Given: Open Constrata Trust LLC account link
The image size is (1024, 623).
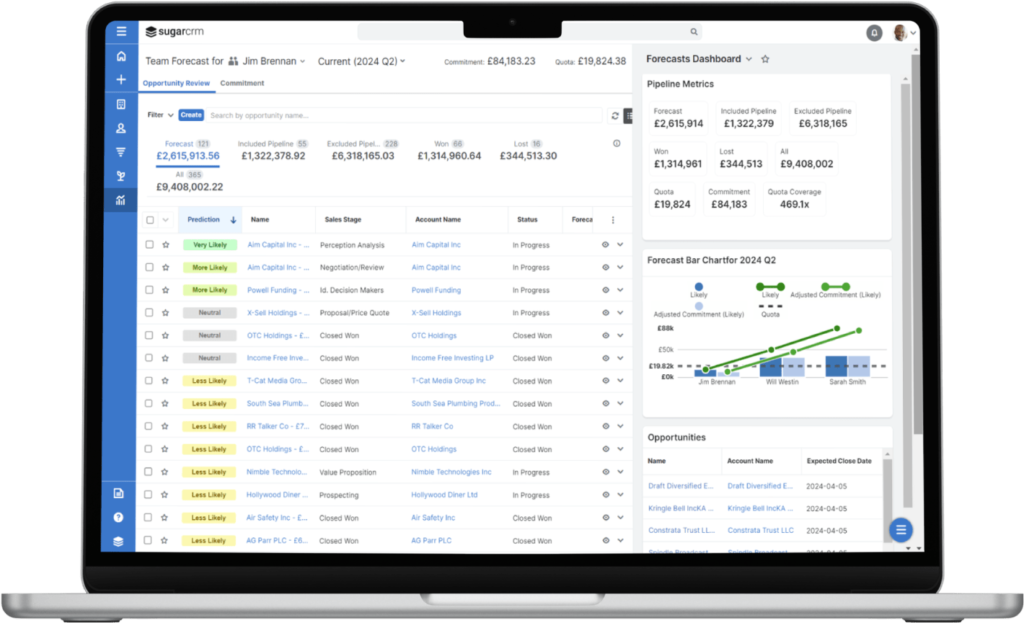Looking at the screenshot, I should click(761, 530).
